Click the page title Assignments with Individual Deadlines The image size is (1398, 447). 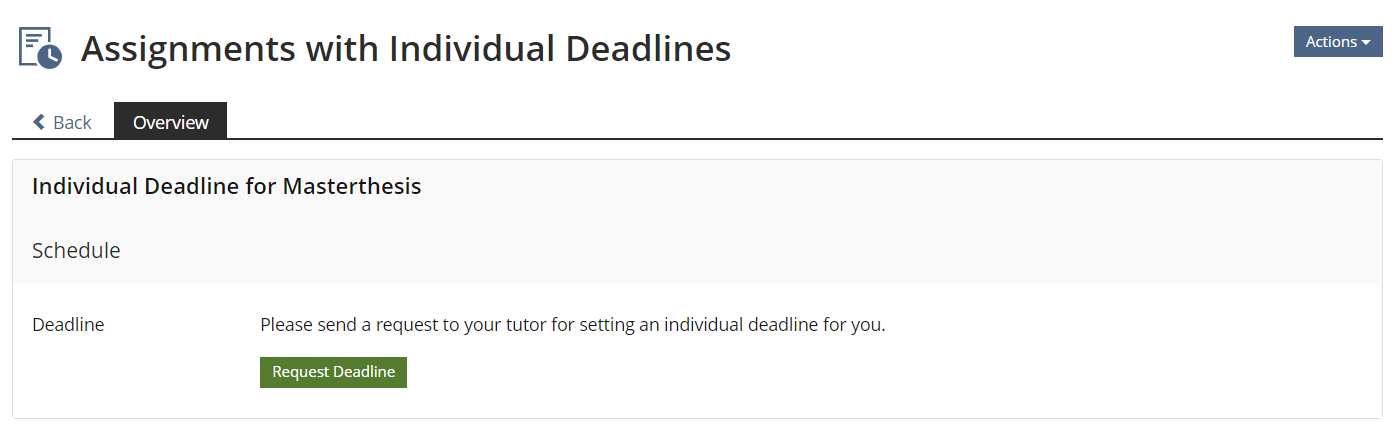tap(406, 48)
